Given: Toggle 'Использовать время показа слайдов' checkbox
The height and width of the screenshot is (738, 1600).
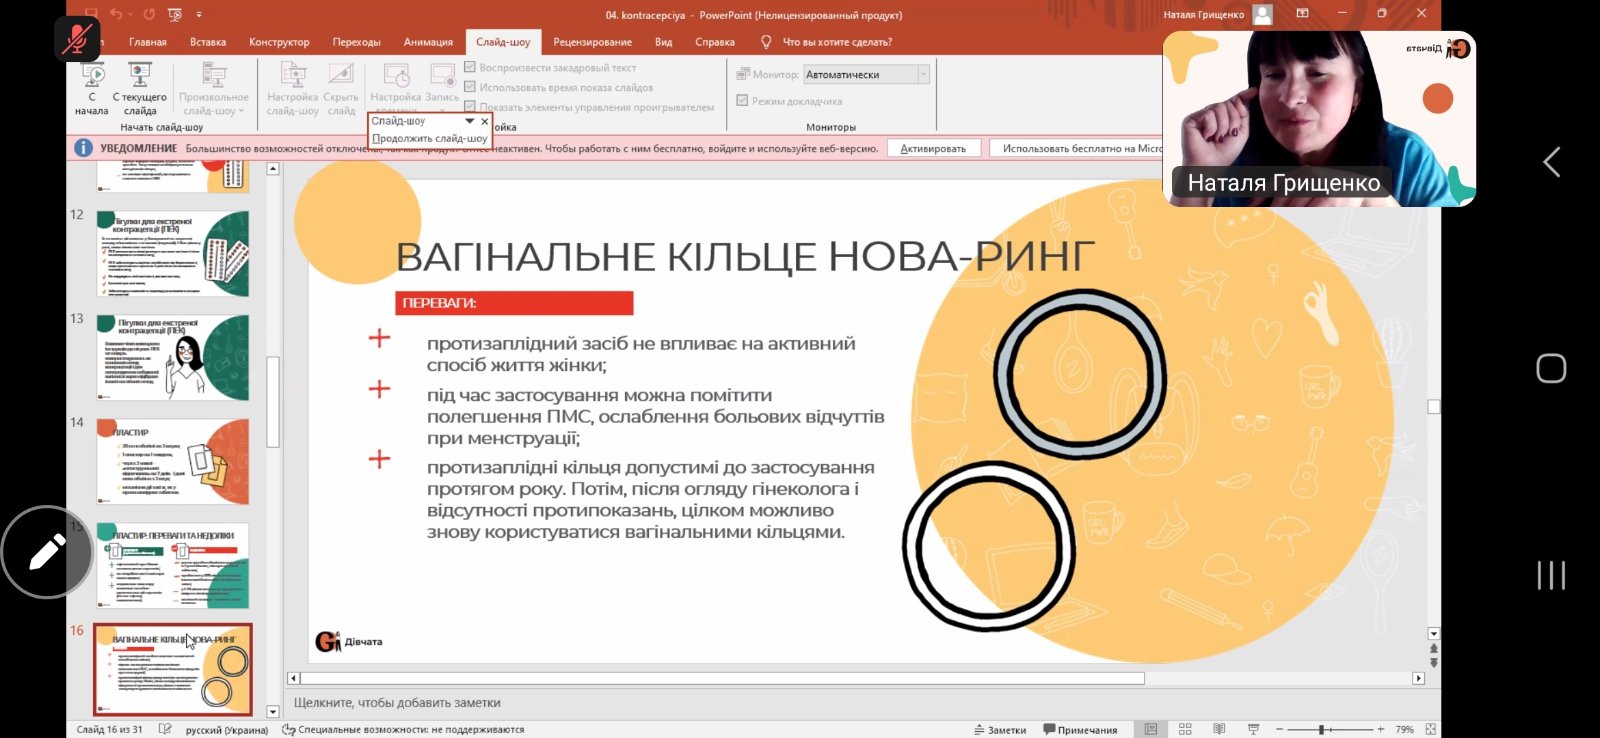Looking at the screenshot, I should point(470,87).
